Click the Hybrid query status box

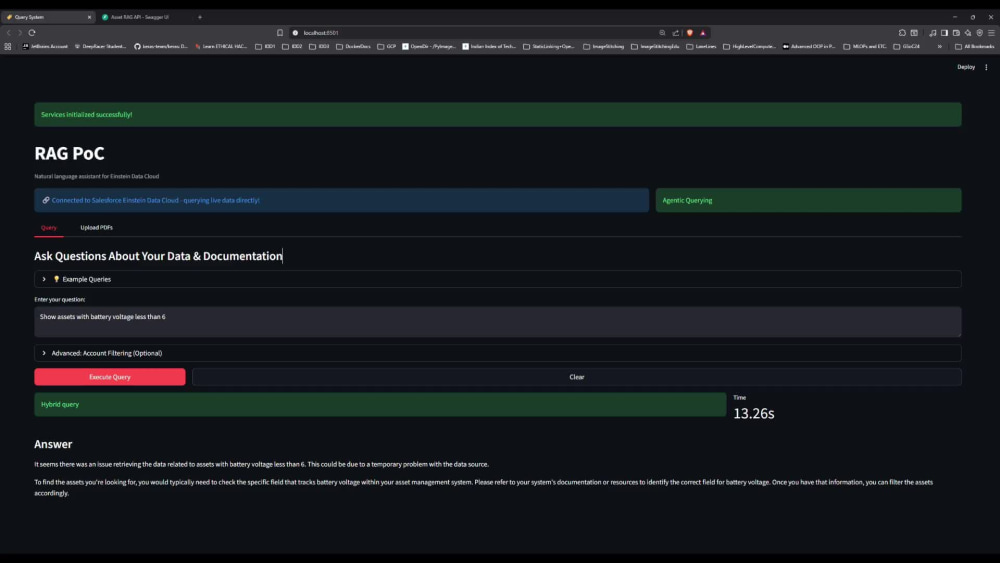tap(380, 404)
